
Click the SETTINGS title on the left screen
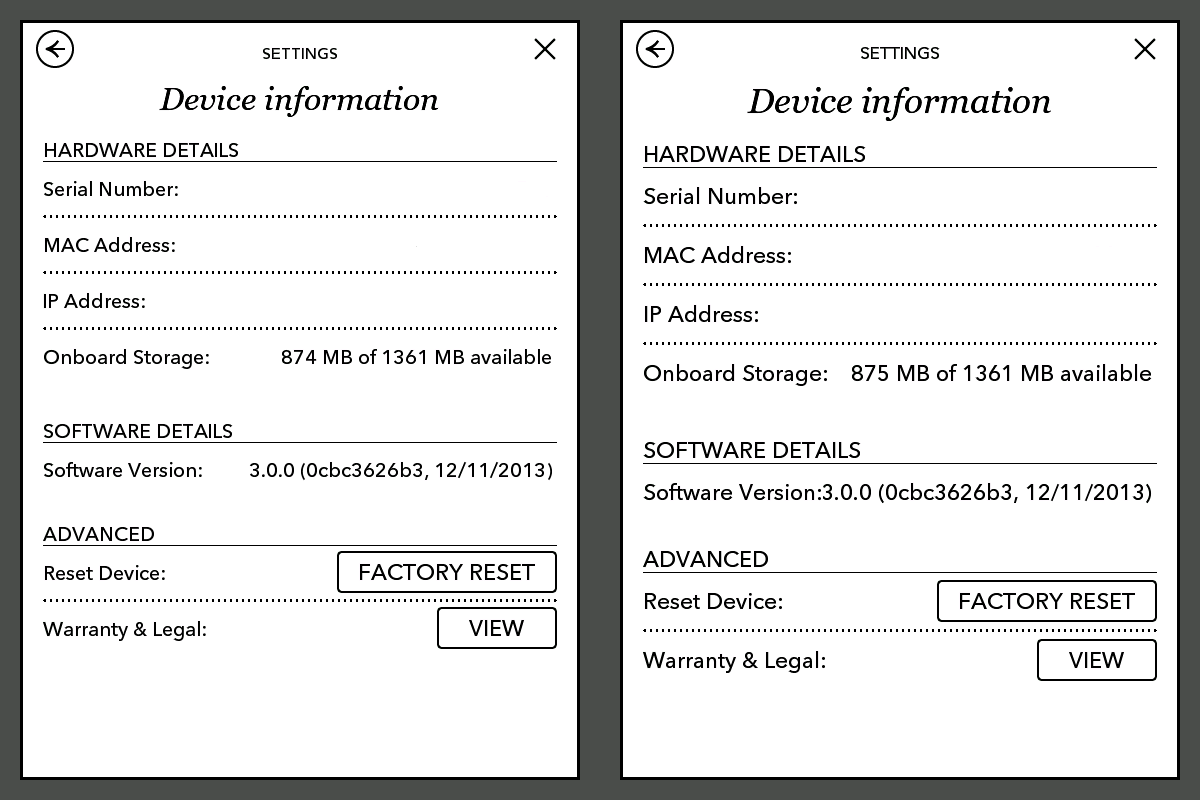point(300,54)
